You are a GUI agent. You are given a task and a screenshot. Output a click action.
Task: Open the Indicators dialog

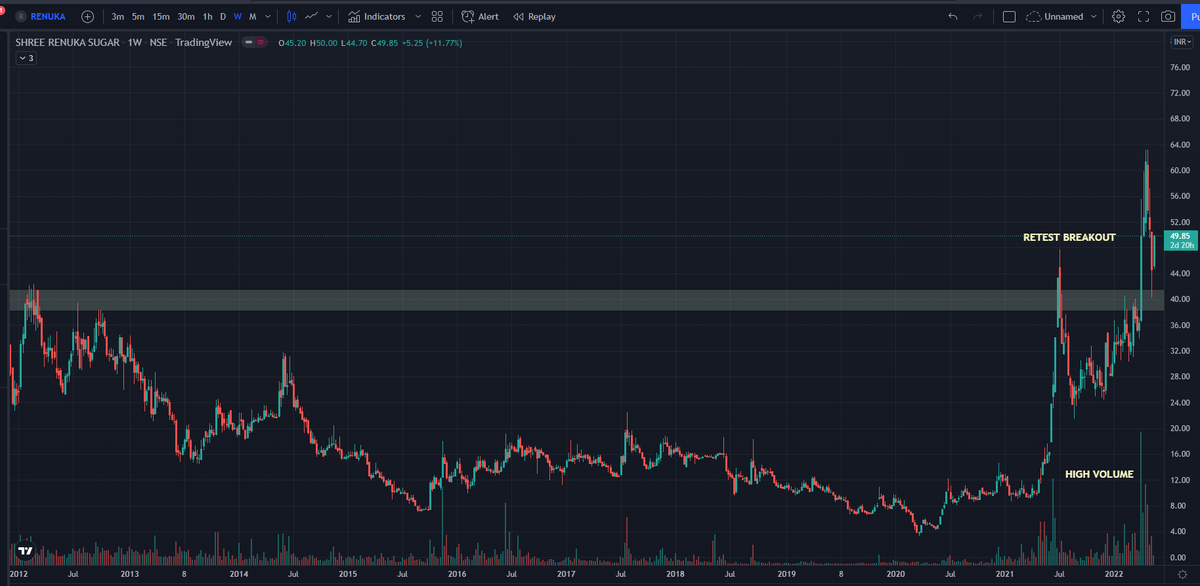click(377, 17)
